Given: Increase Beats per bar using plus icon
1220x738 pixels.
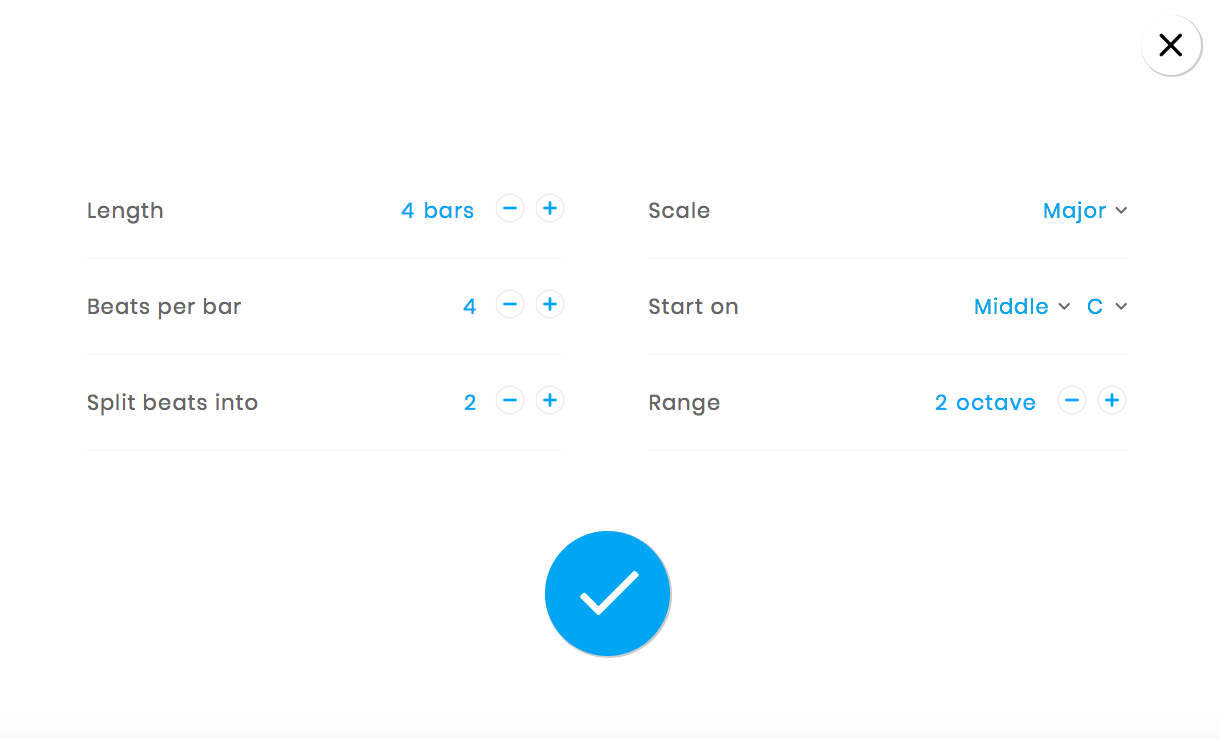Looking at the screenshot, I should click(549, 304).
